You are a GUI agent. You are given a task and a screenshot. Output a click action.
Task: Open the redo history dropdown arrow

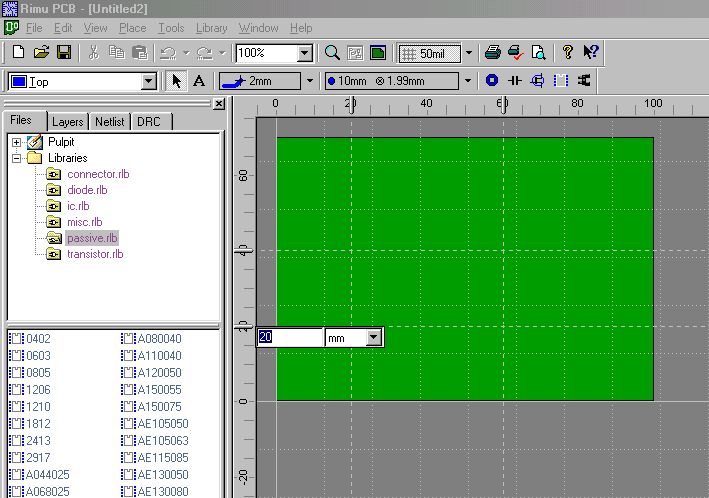coord(222,53)
